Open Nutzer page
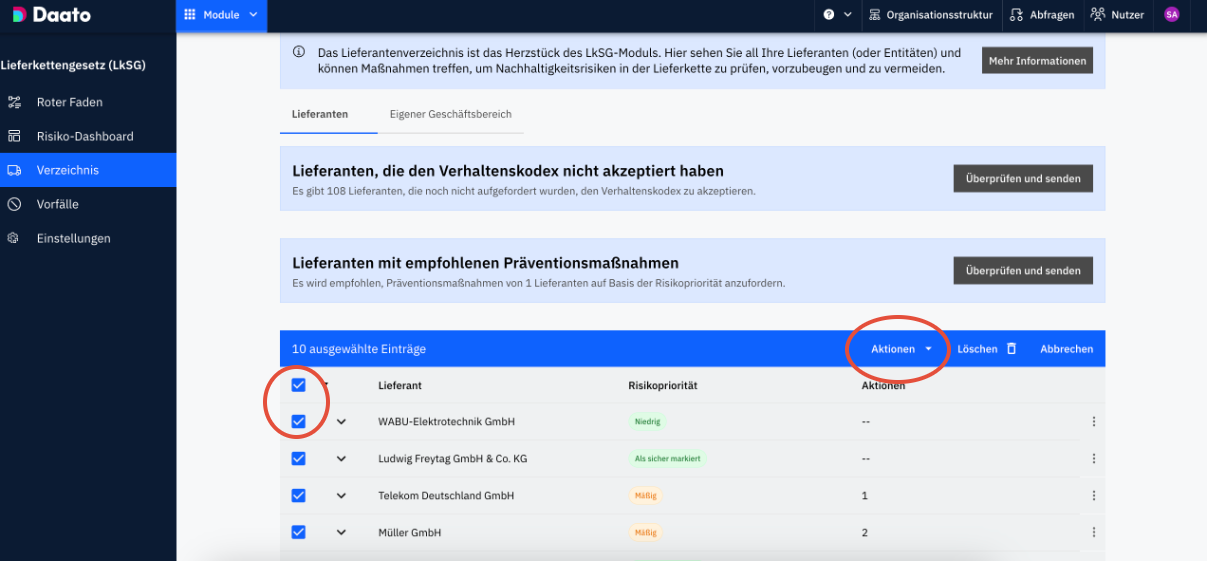This screenshot has width=1207, height=561. pos(1117,14)
